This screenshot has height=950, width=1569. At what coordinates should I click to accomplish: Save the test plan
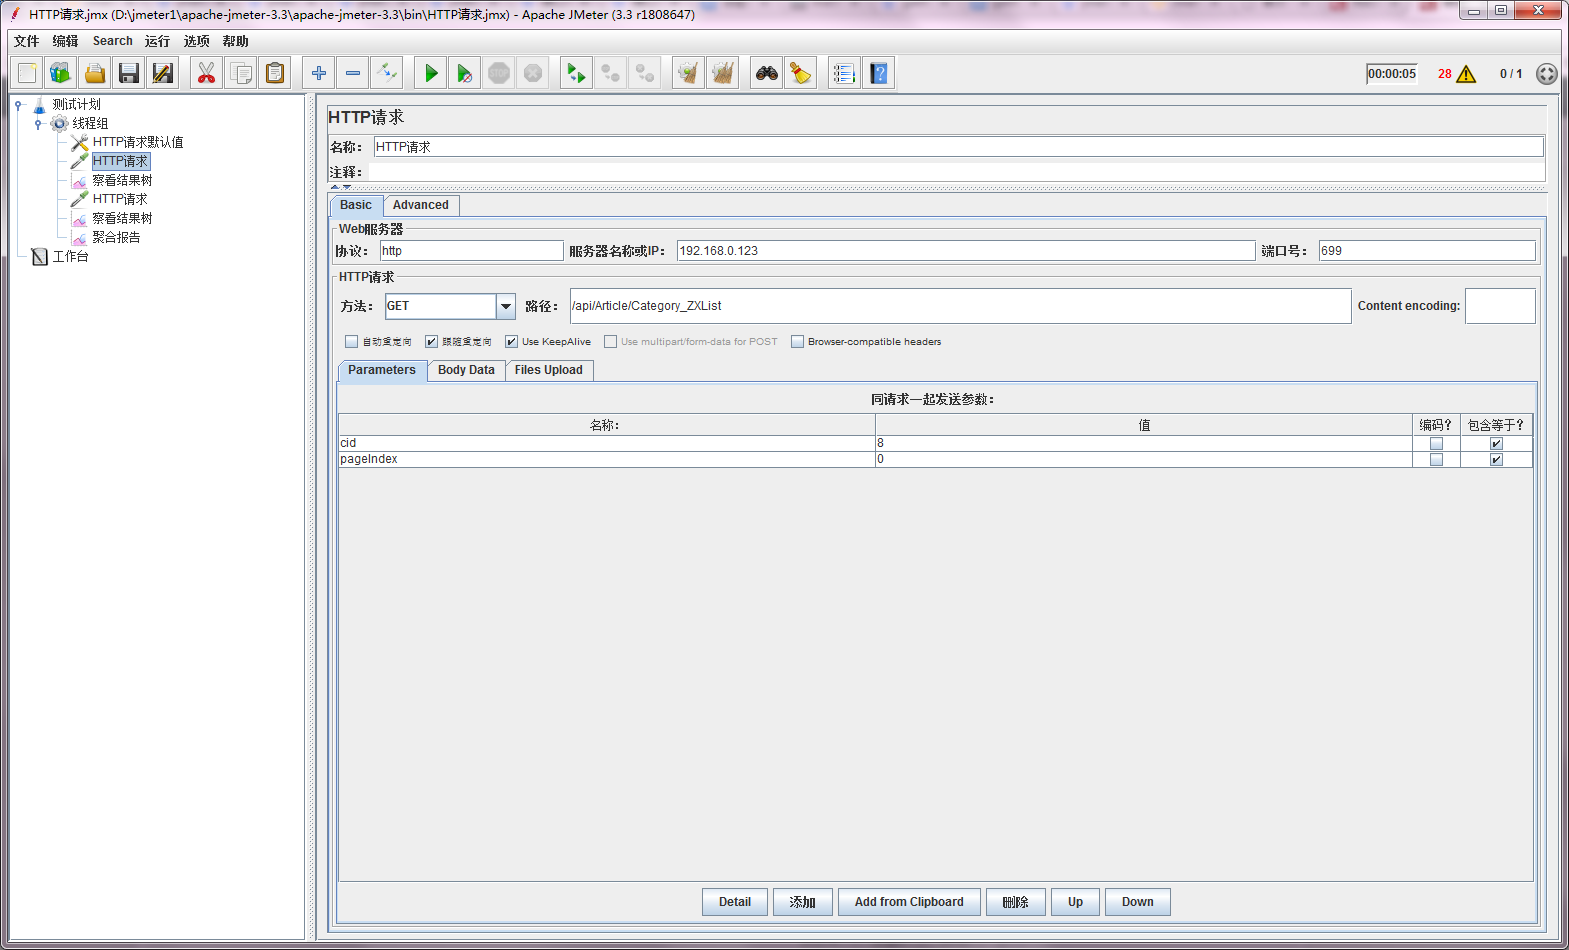pyautogui.click(x=129, y=73)
